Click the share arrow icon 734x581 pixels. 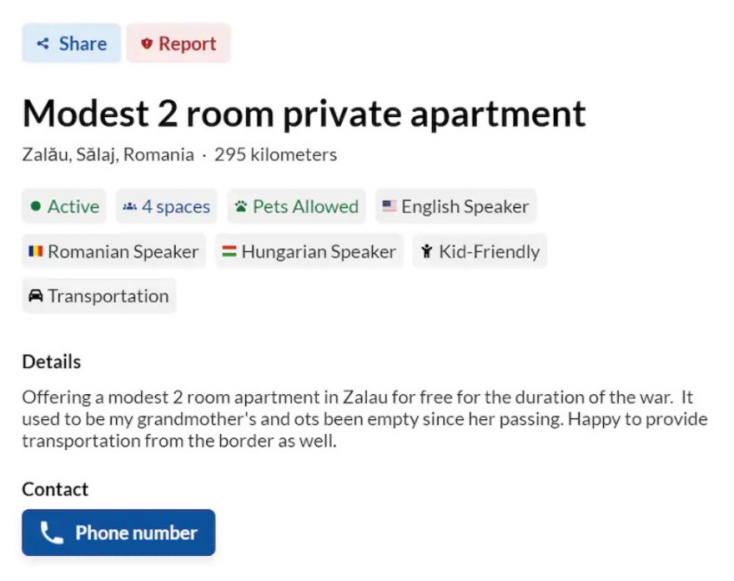point(43,44)
